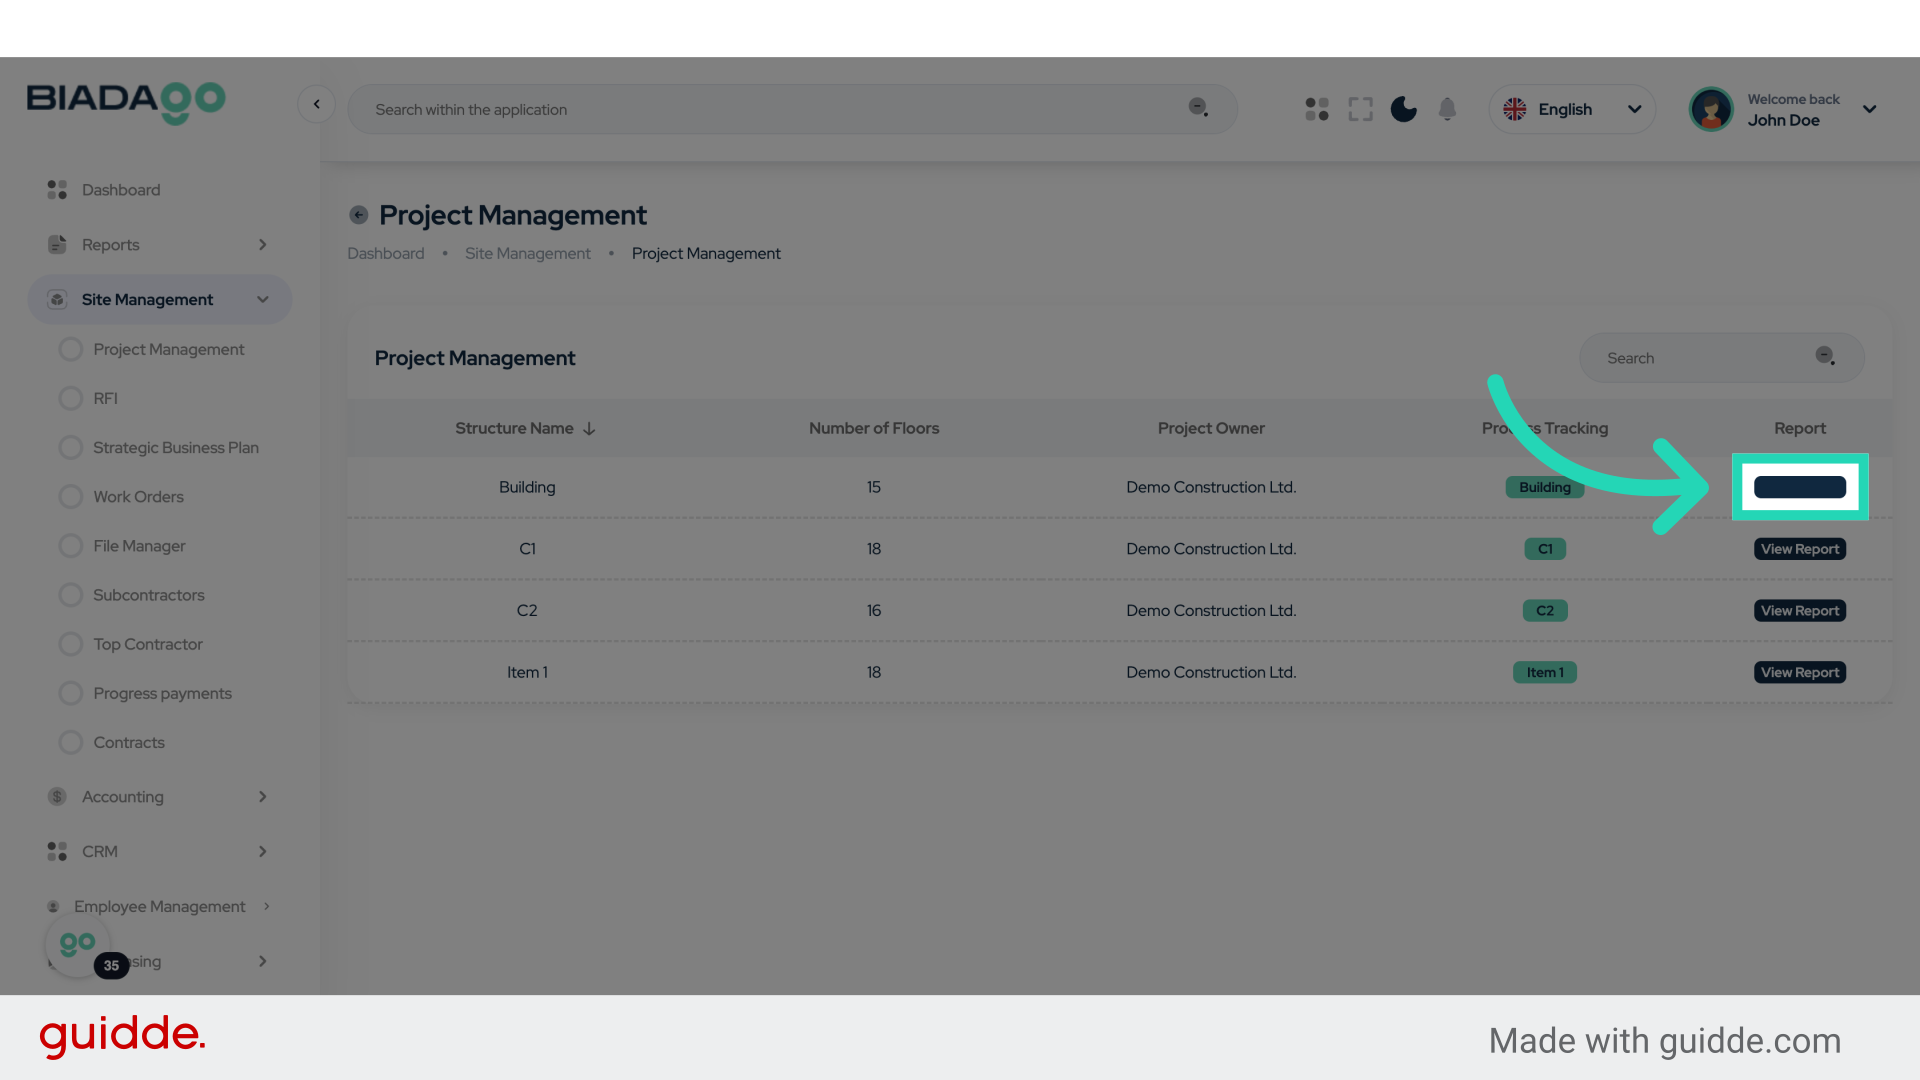Open English language dropdown

pyautogui.click(x=1572, y=109)
